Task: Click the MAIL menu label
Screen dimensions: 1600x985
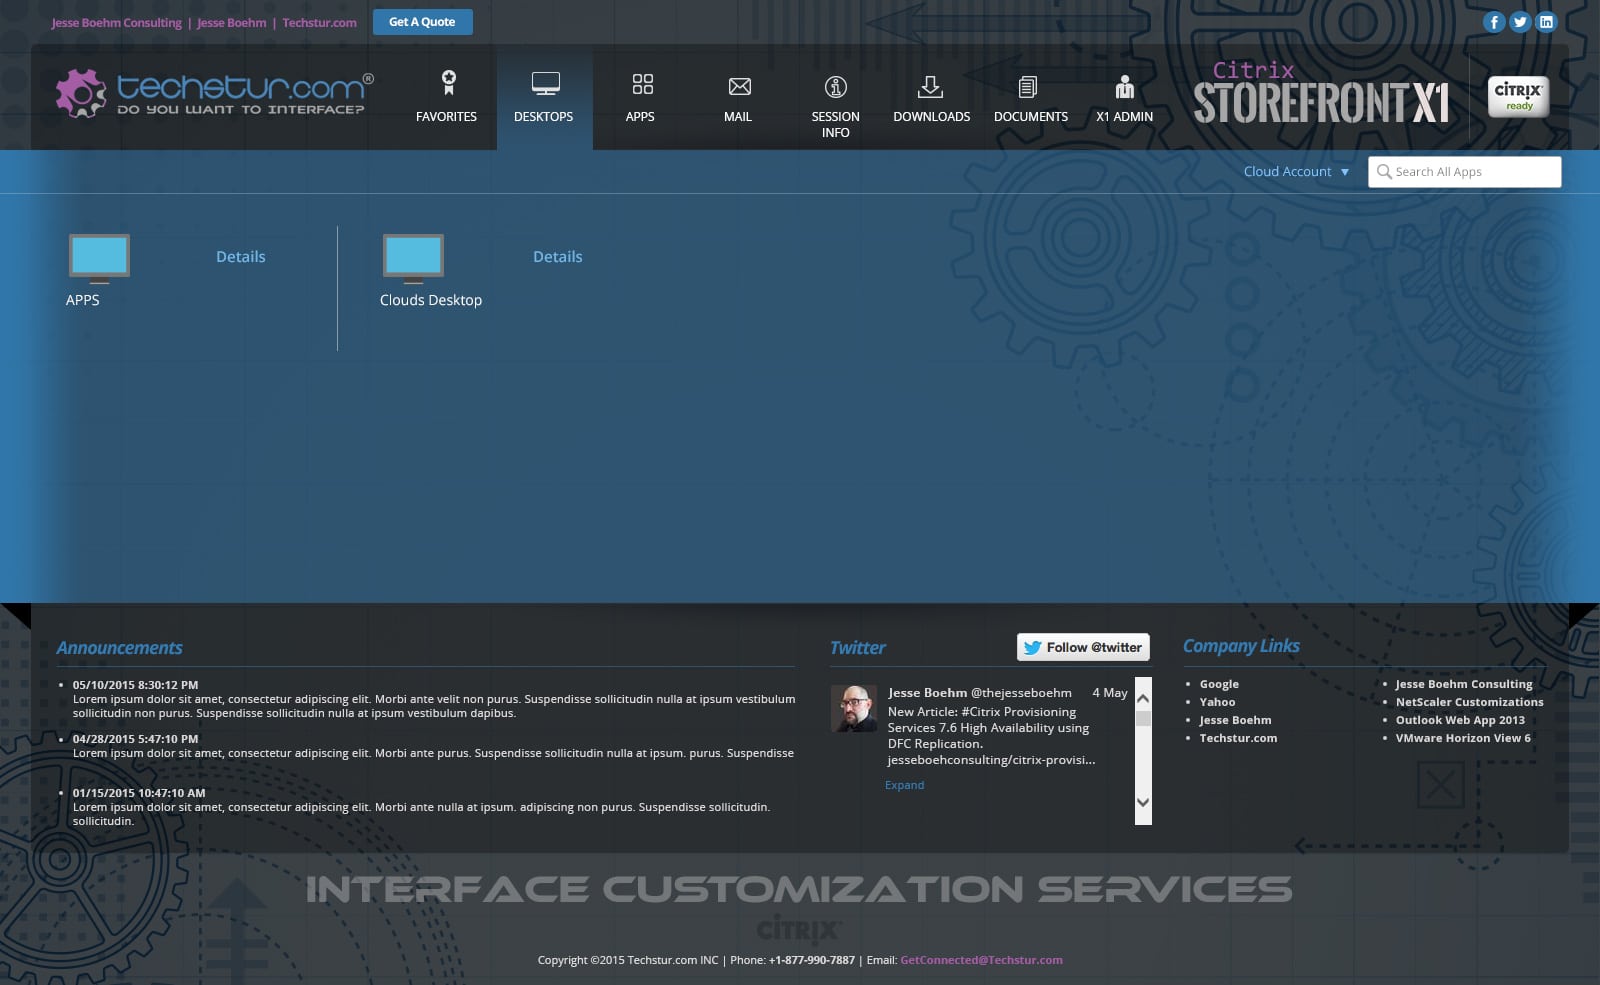Action: [x=738, y=117]
